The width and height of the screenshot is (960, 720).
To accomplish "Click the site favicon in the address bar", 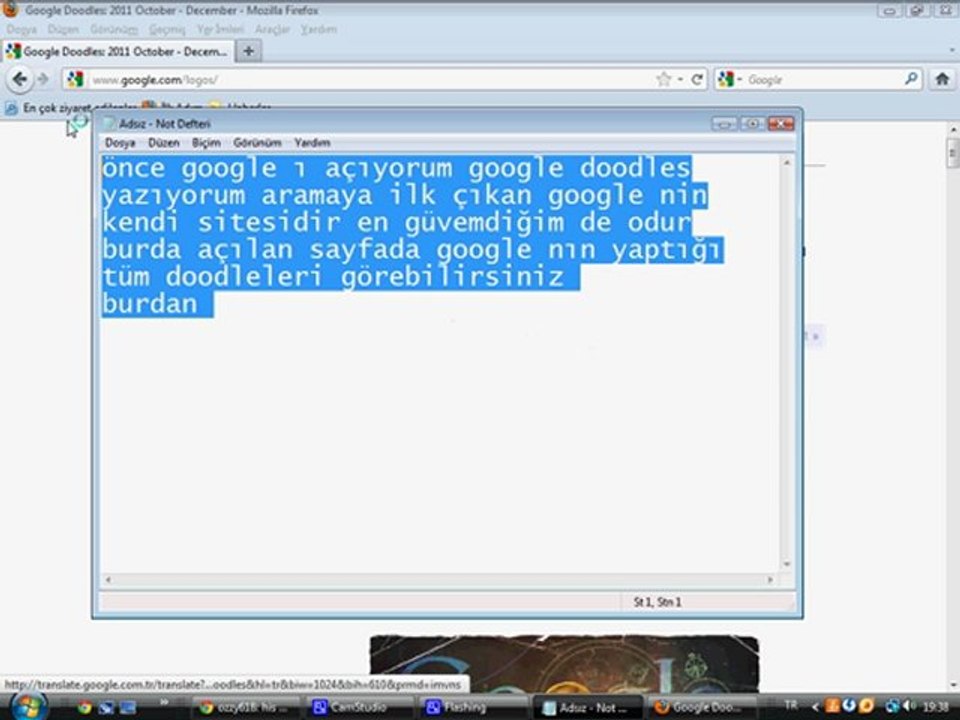I will click(75, 80).
